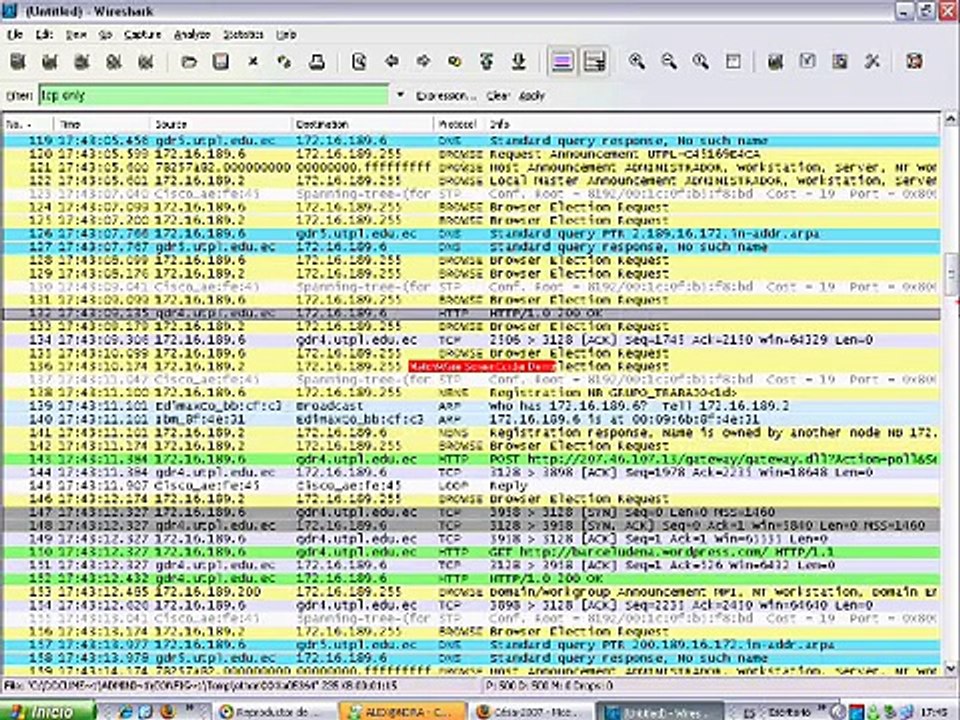Open the Help menu
Viewport: 960px width, 720px height.
pyautogui.click(x=286, y=35)
